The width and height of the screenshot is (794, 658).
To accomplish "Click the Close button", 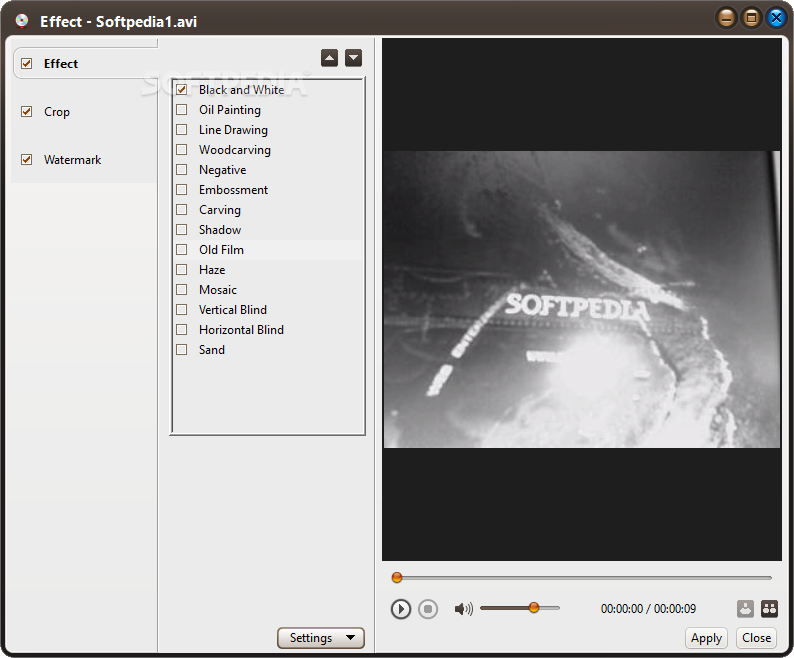I will coord(757,638).
